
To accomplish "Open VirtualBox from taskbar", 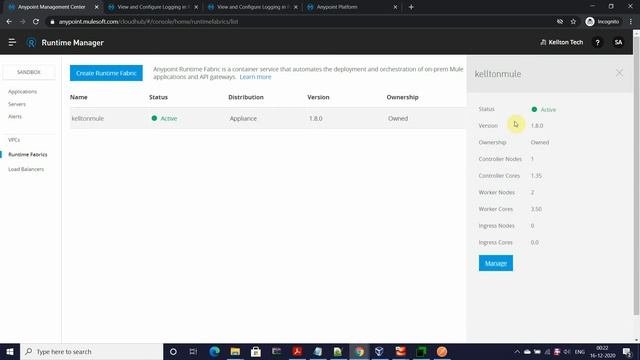I will click(x=380, y=351).
